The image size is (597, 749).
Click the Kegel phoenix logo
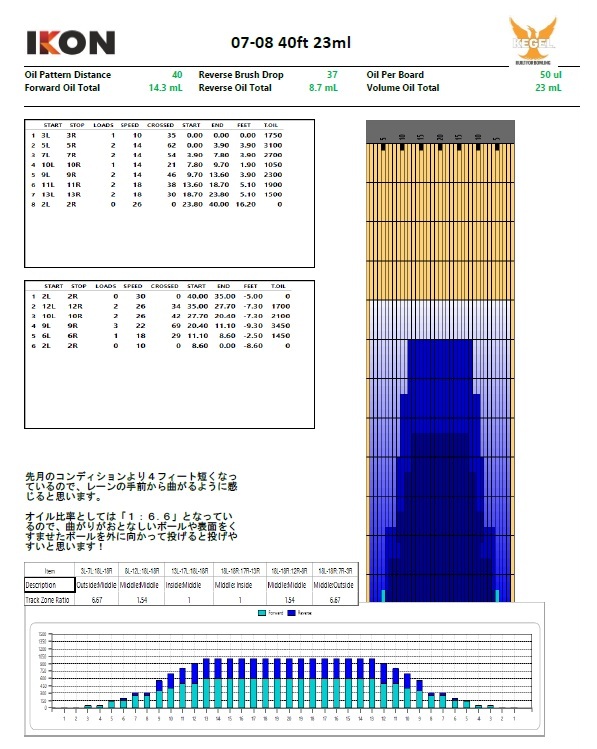tap(533, 42)
